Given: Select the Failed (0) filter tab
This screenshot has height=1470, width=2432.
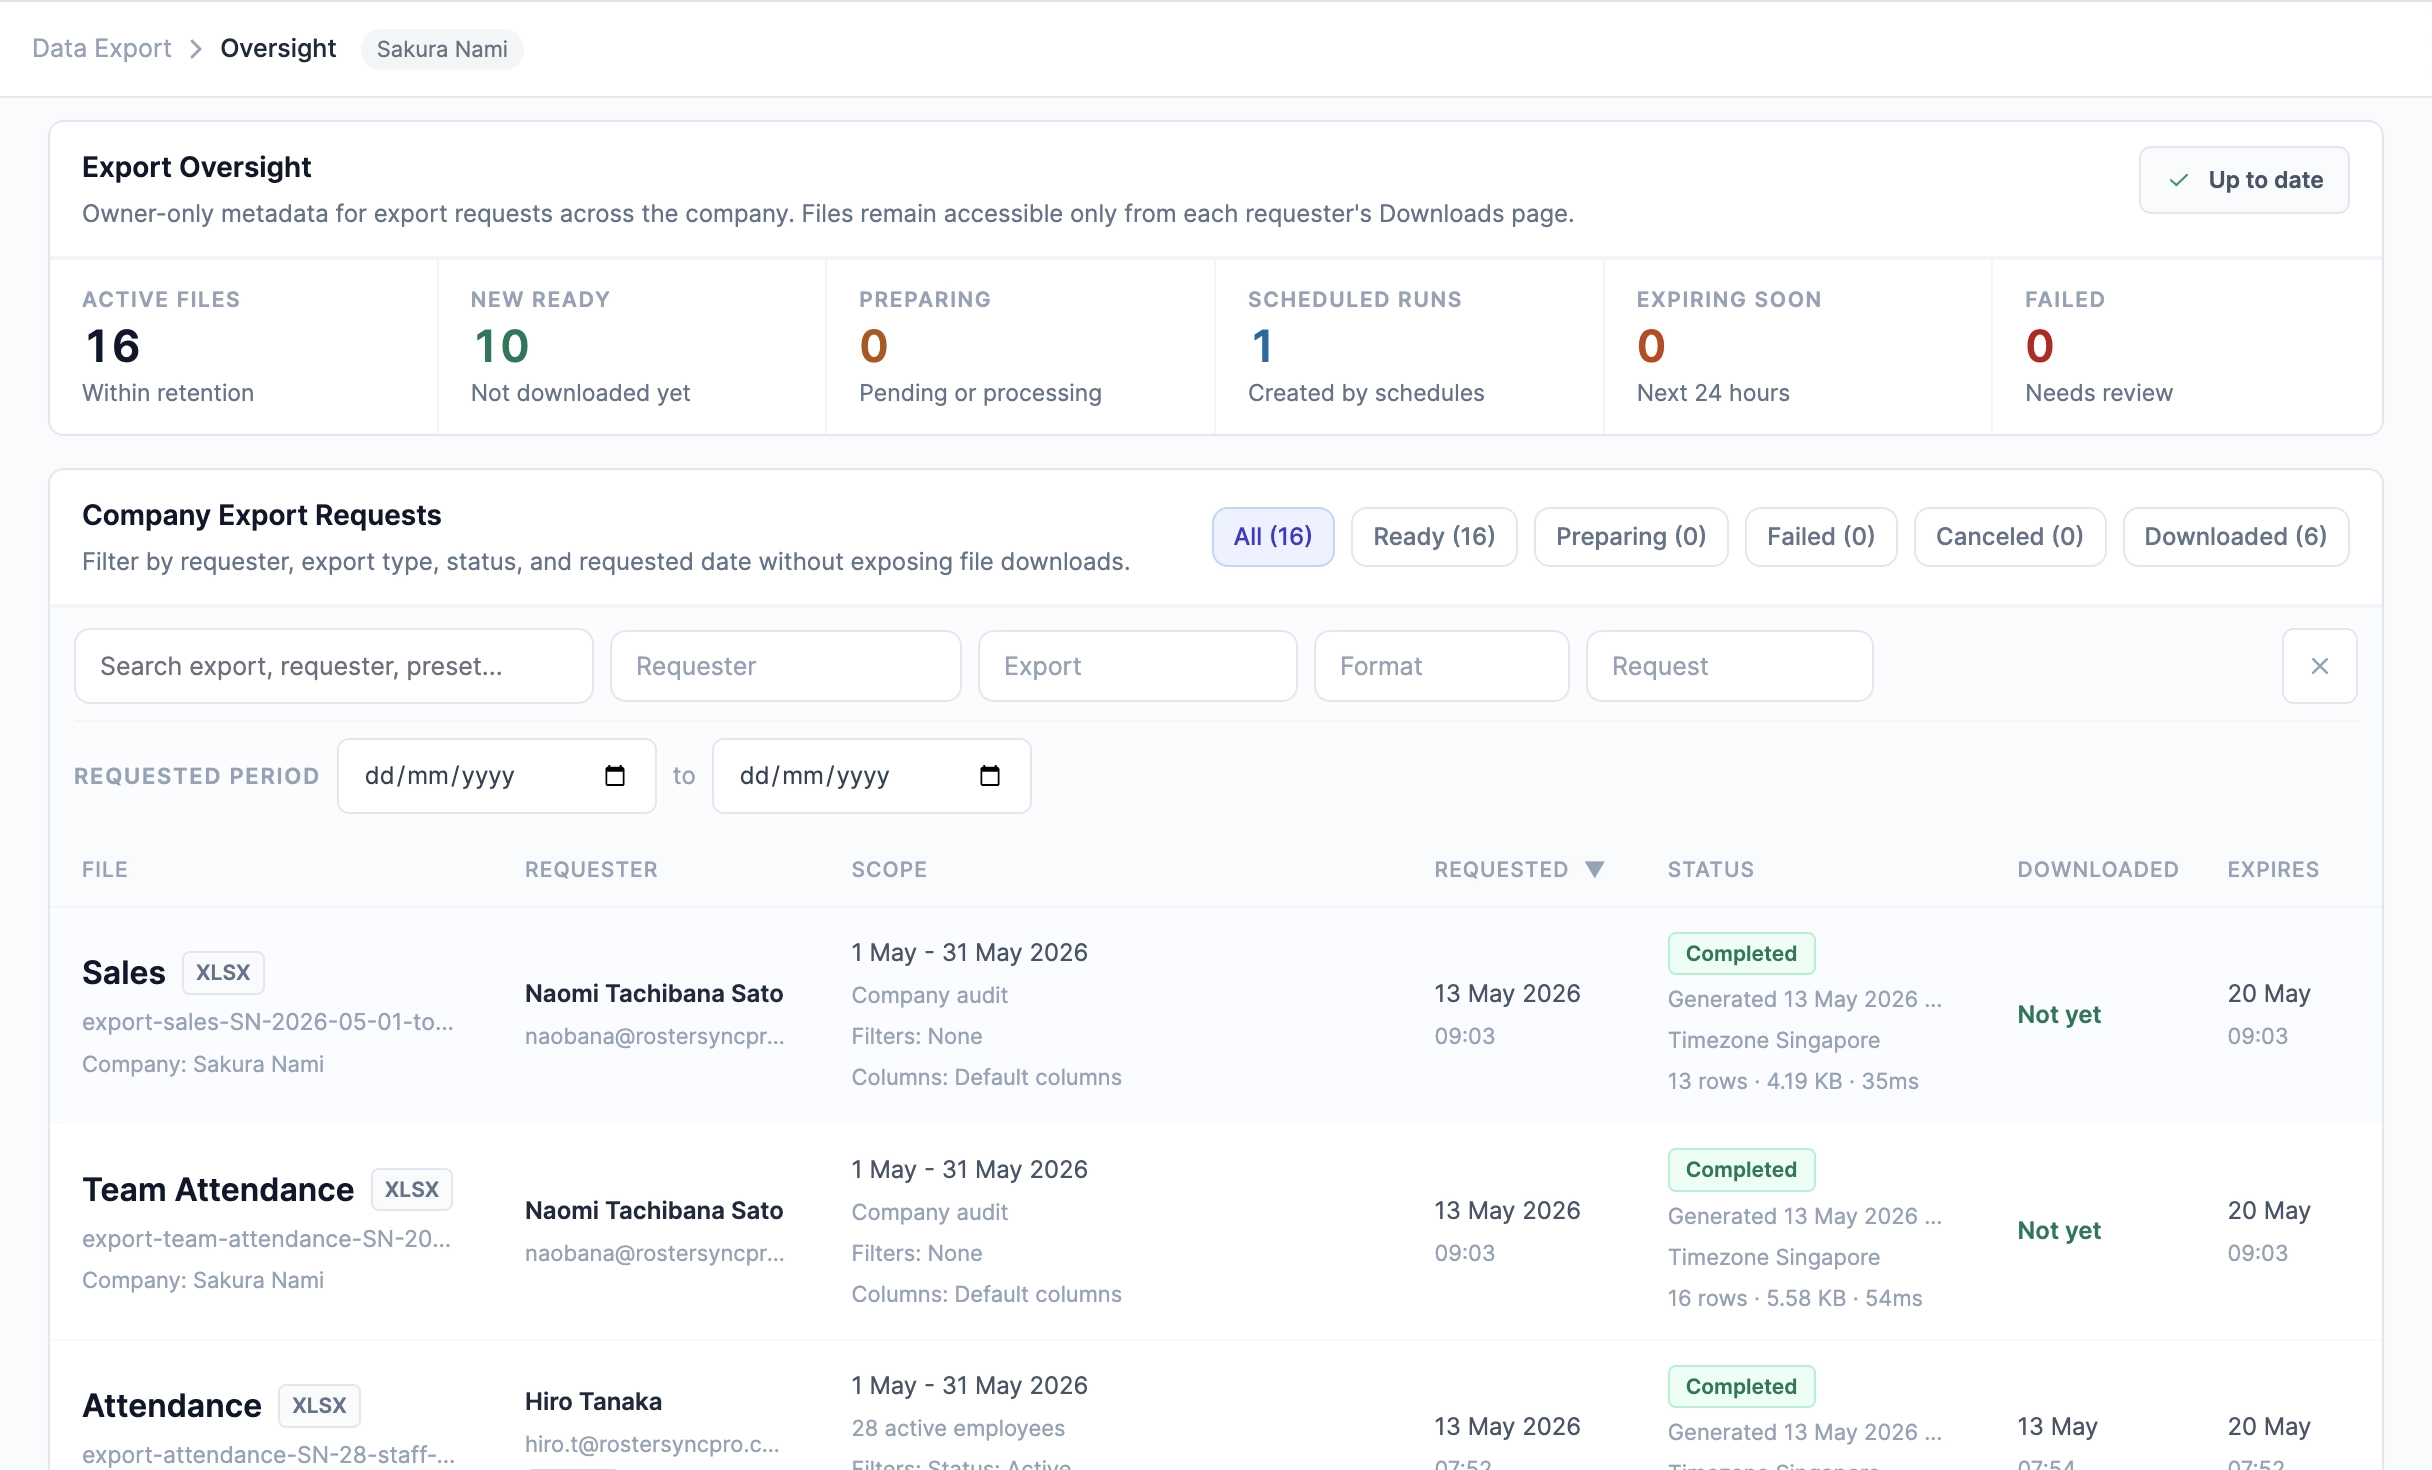Looking at the screenshot, I should coord(1821,537).
